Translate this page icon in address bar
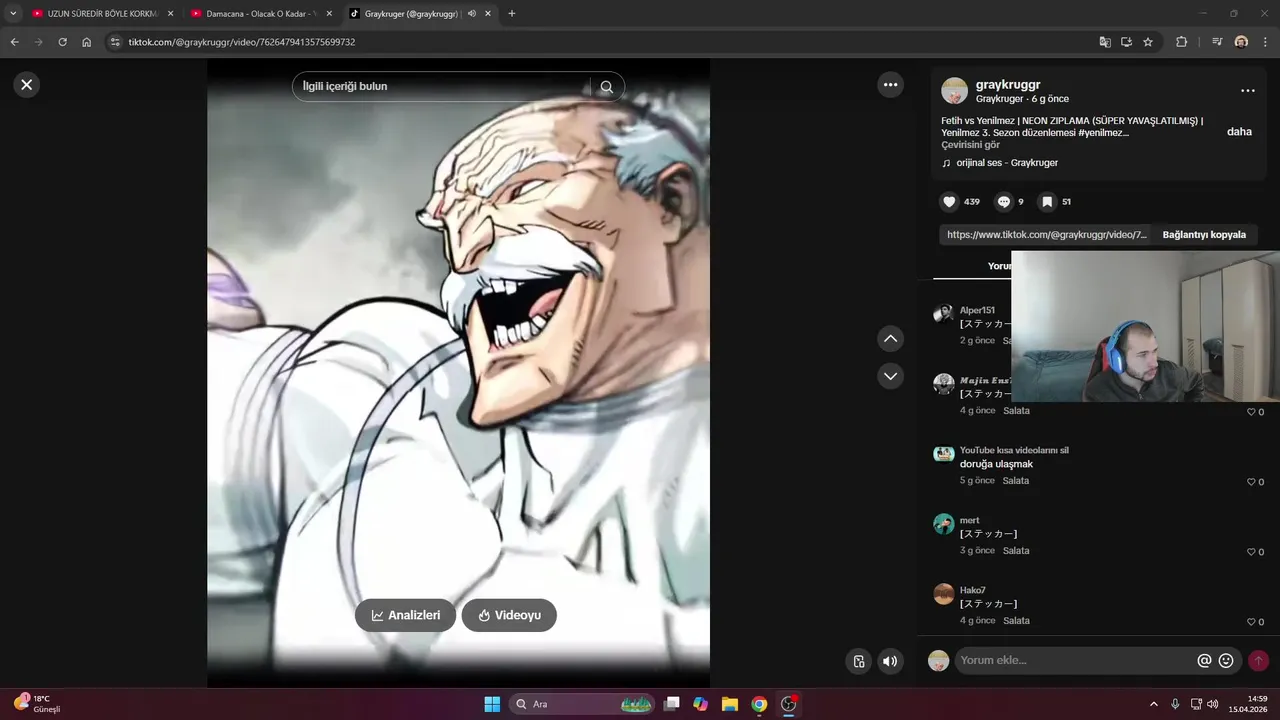Screen dimensions: 1280x720 tap(1105, 42)
